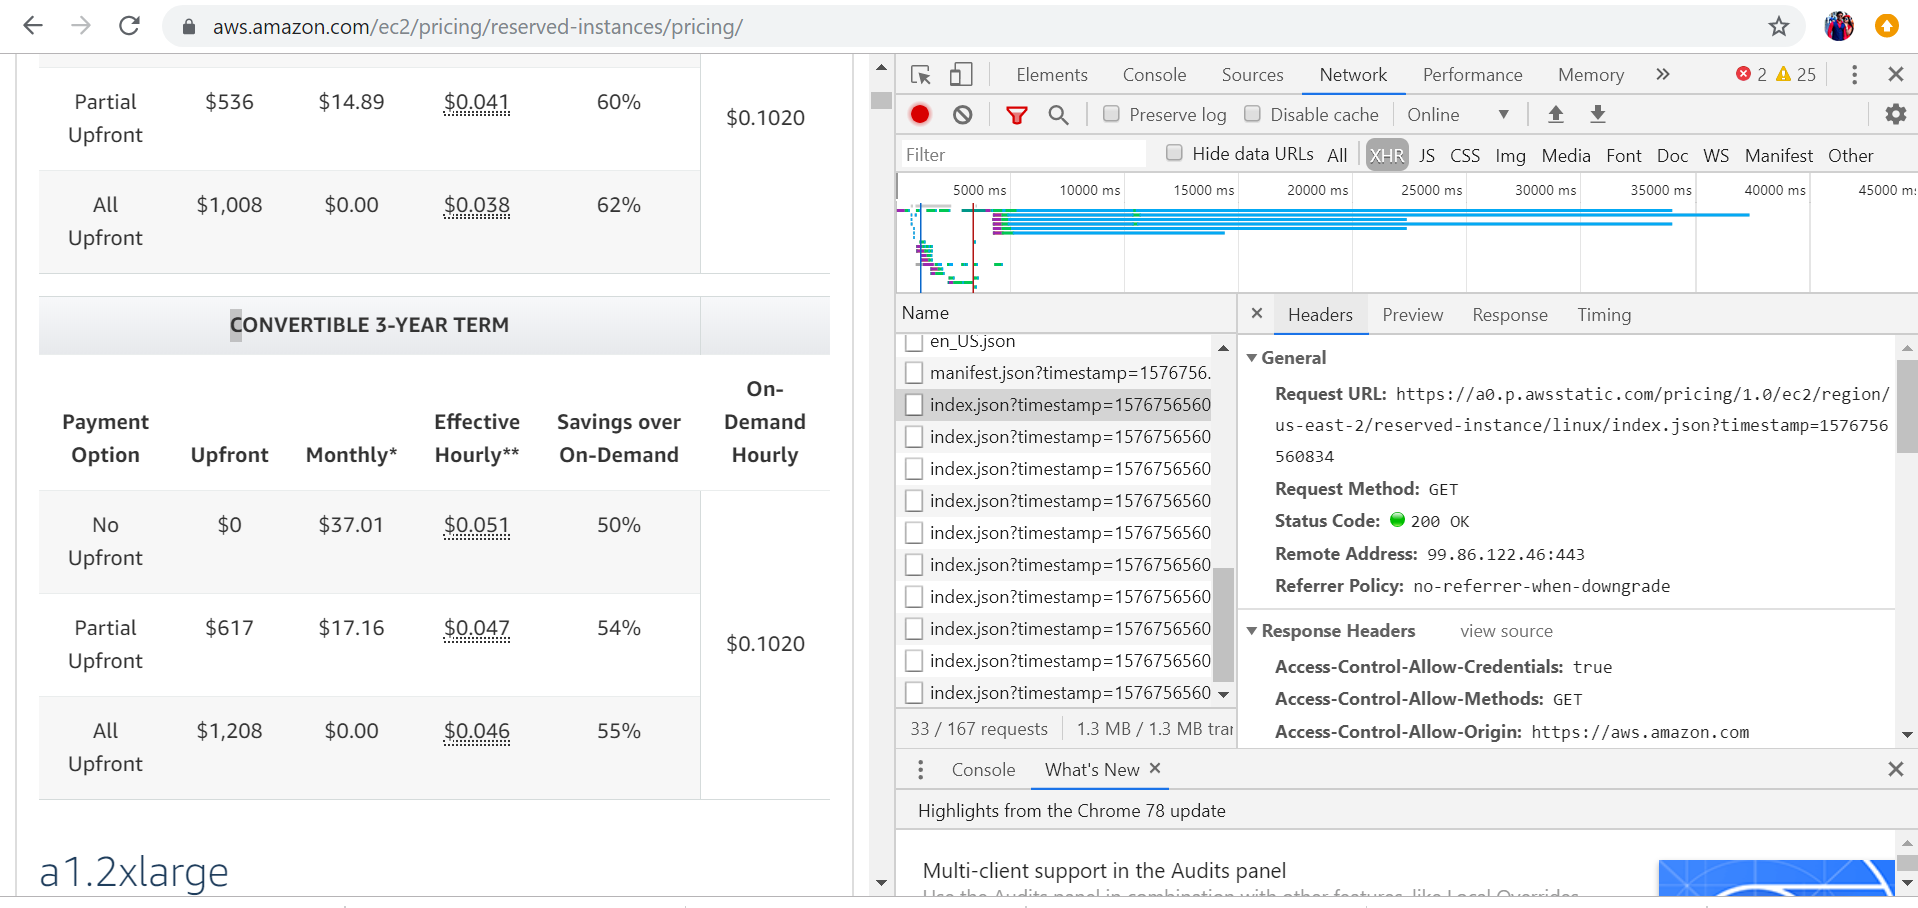The width and height of the screenshot is (1918, 908).
Task: Click the address bar URL
Action: (477, 27)
